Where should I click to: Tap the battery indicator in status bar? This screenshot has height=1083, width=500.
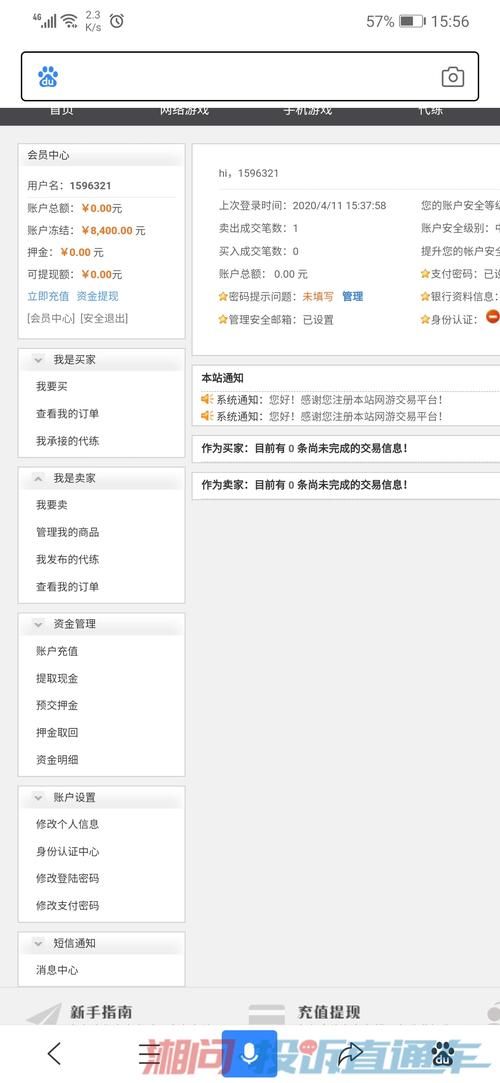[x=412, y=21]
